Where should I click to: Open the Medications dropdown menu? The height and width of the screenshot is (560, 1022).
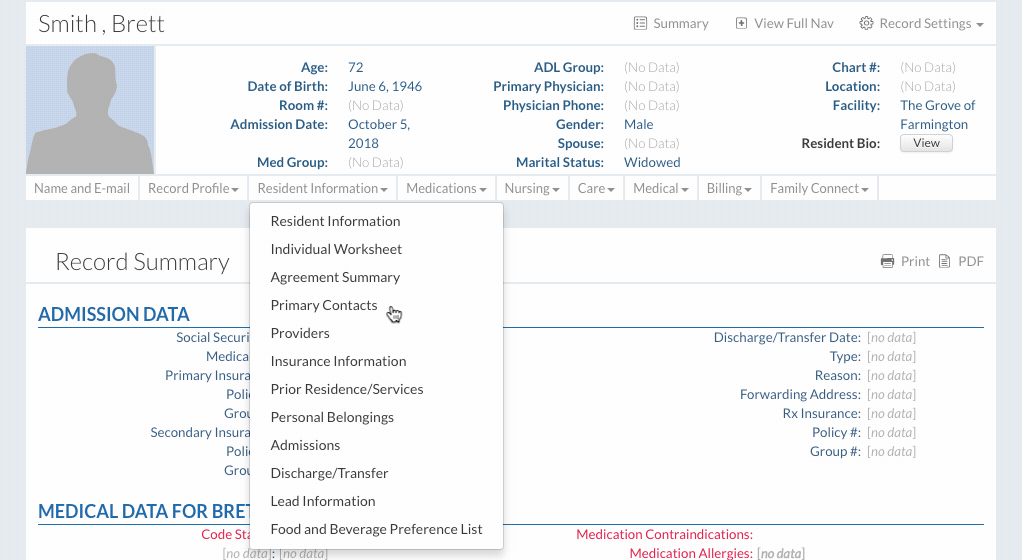(446, 188)
